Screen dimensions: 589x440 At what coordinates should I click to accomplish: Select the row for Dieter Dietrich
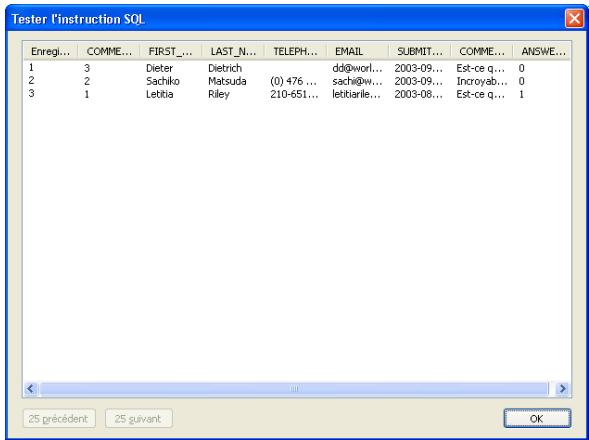point(297,68)
